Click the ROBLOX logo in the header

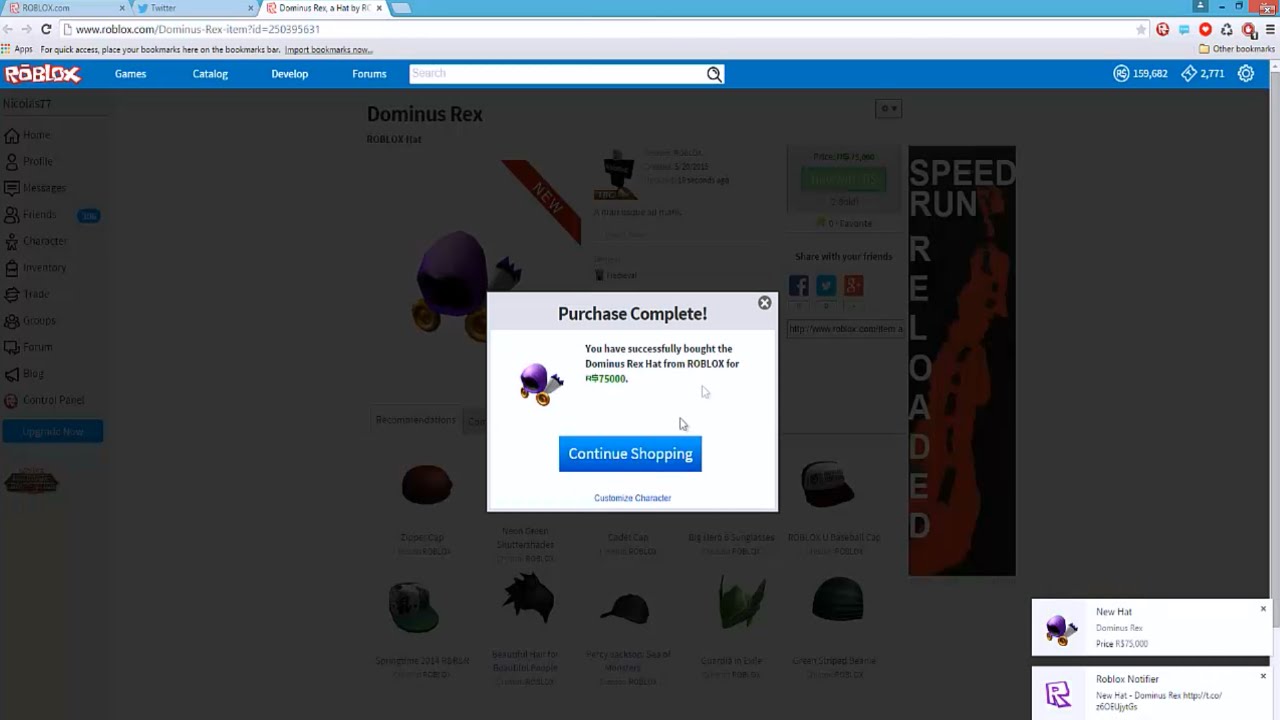[x=42, y=74]
